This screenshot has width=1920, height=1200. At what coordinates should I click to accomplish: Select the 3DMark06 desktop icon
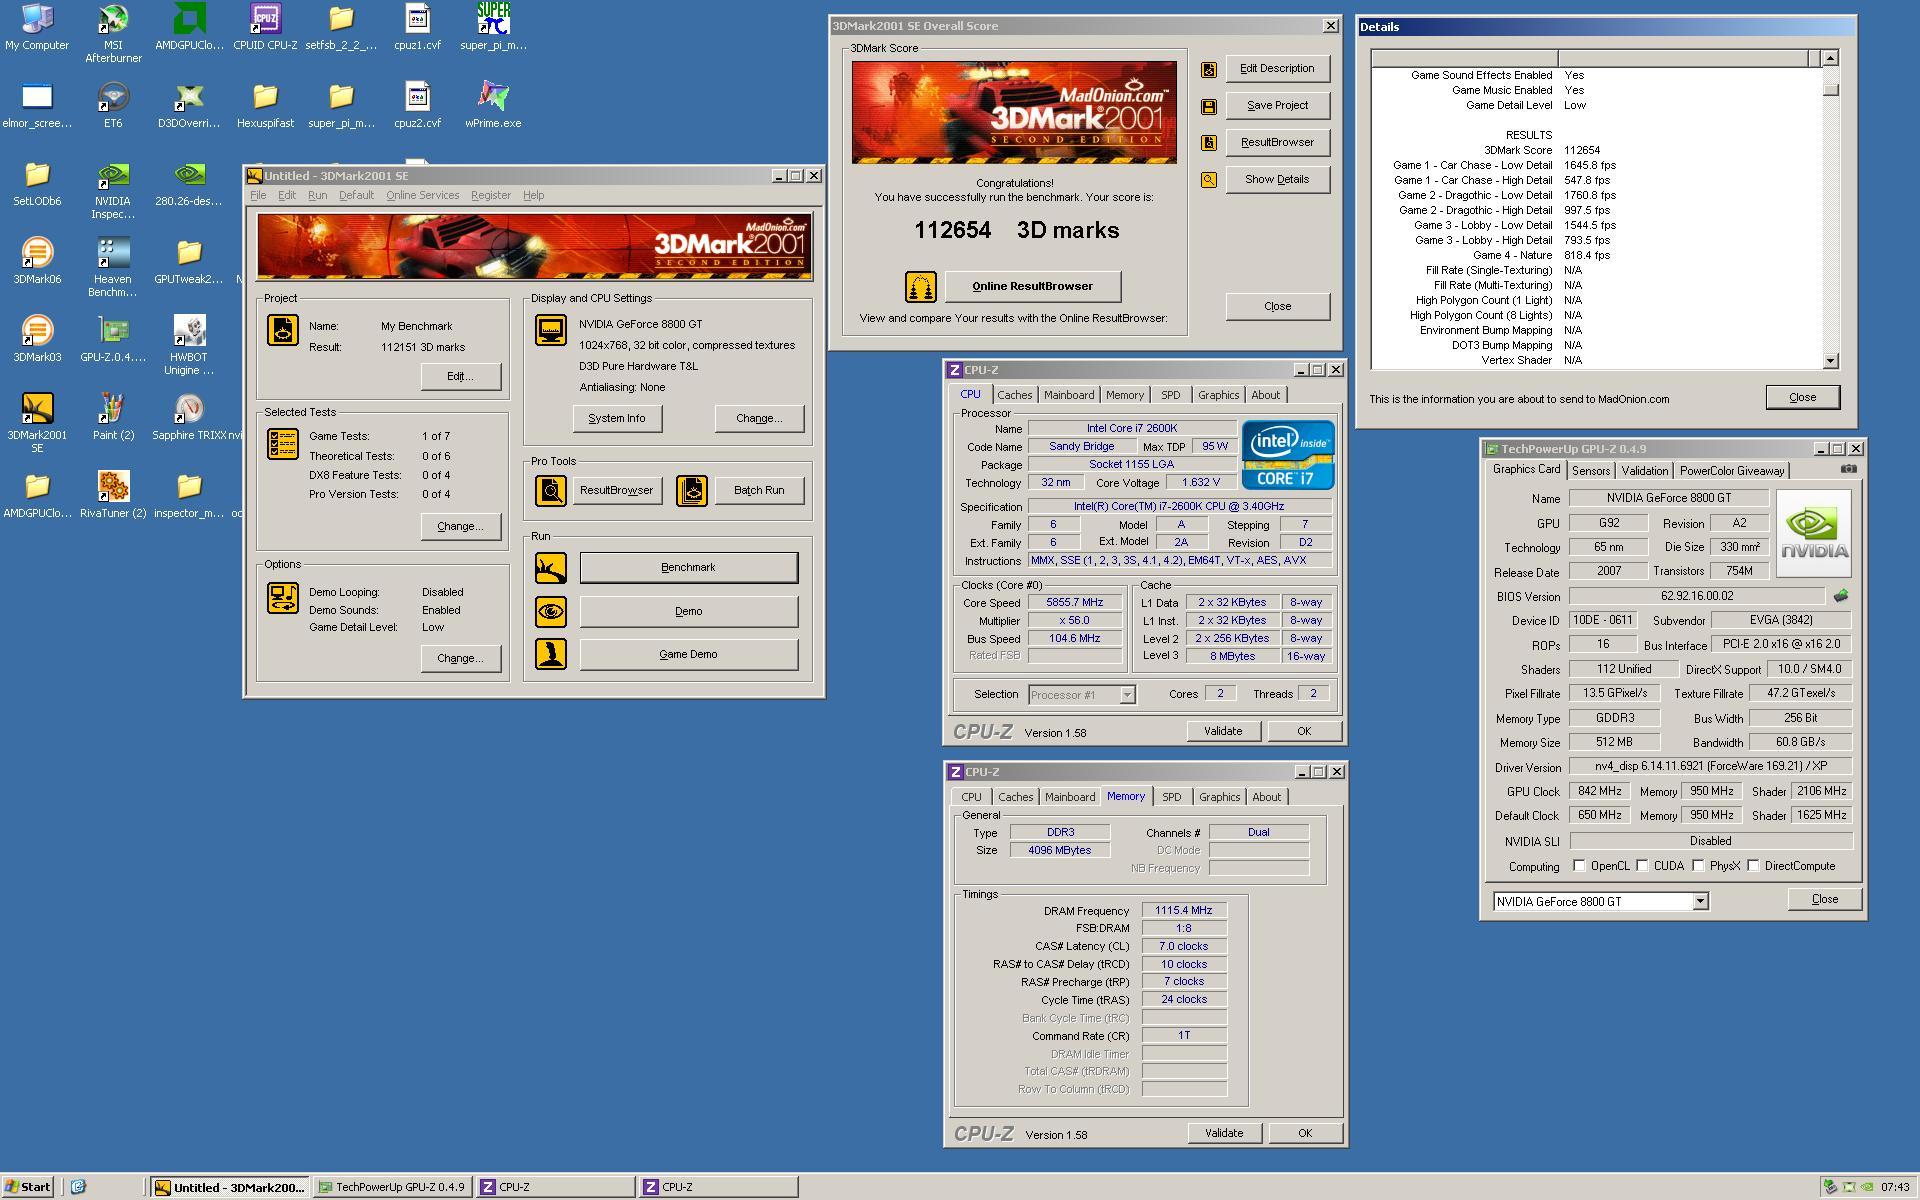click(37, 261)
